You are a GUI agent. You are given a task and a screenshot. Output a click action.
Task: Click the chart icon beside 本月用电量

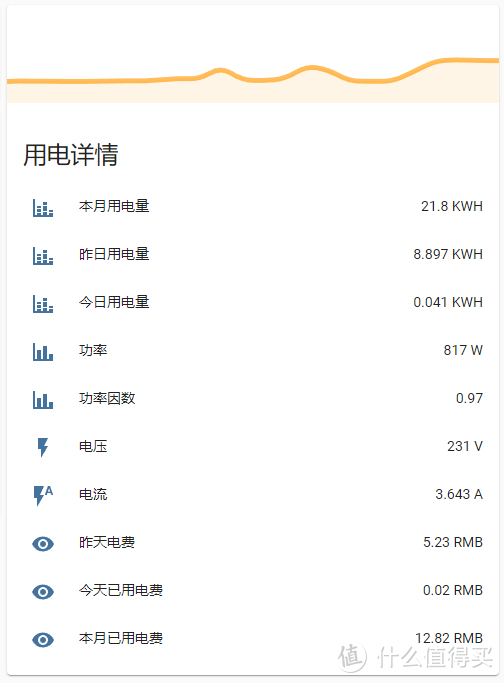43,208
